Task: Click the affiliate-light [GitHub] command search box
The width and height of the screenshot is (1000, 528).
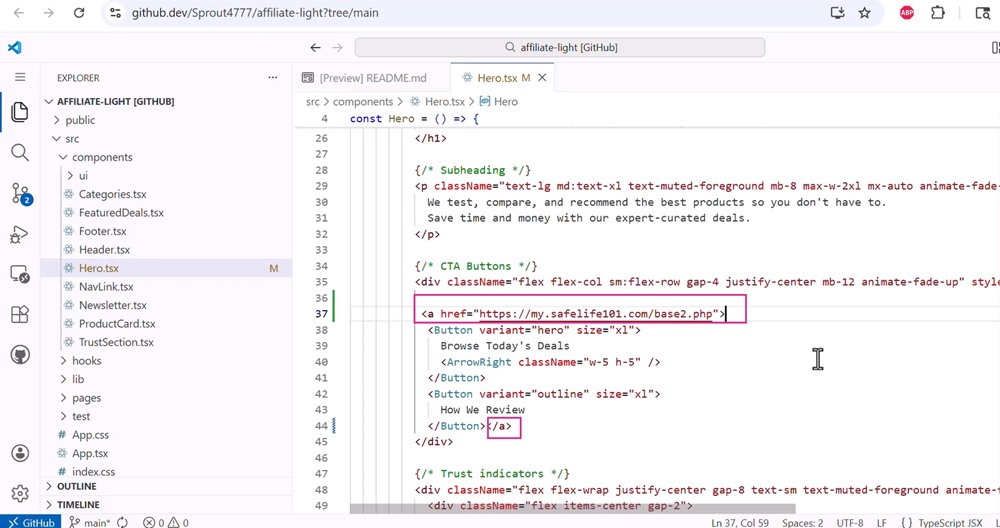Action: (x=560, y=47)
